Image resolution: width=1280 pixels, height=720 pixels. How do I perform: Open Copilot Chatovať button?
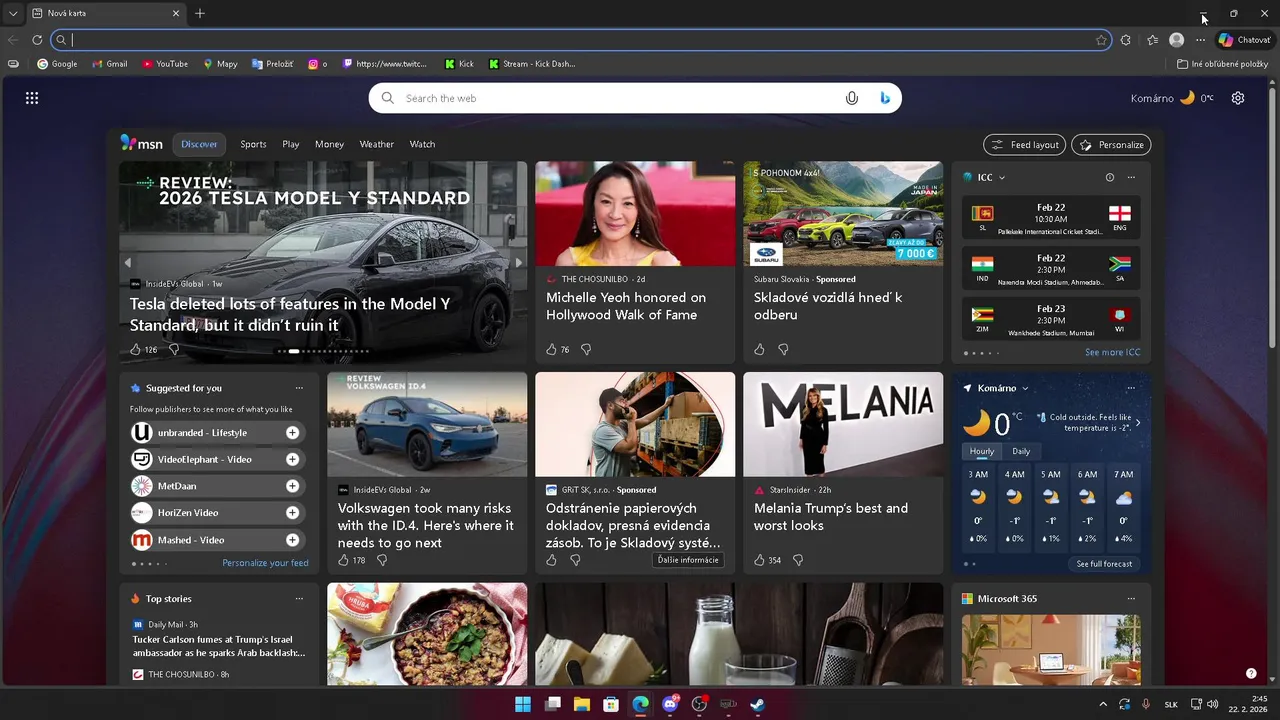(1244, 40)
